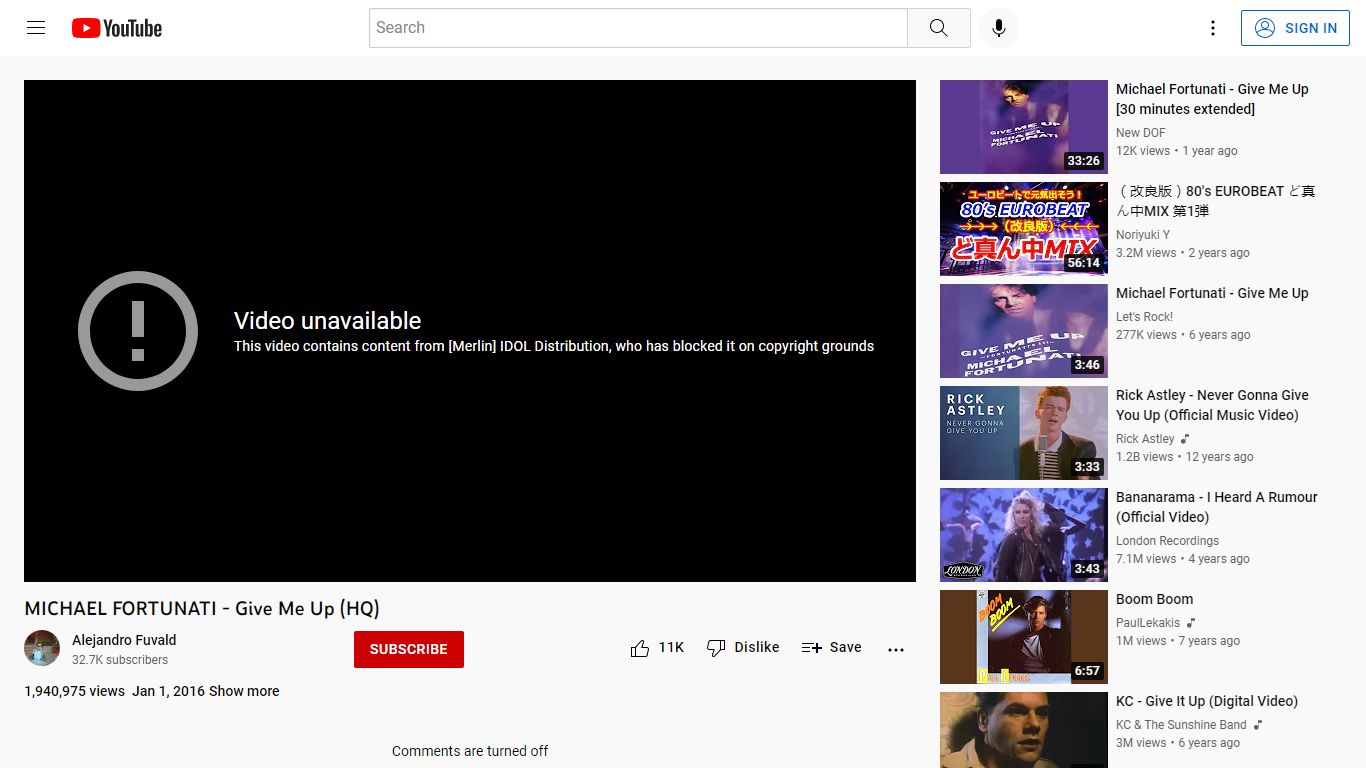Screen dimensions: 1366x768
Task: Open the 80's EUROBEAT mix thumbnail
Action: [1024, 229]
